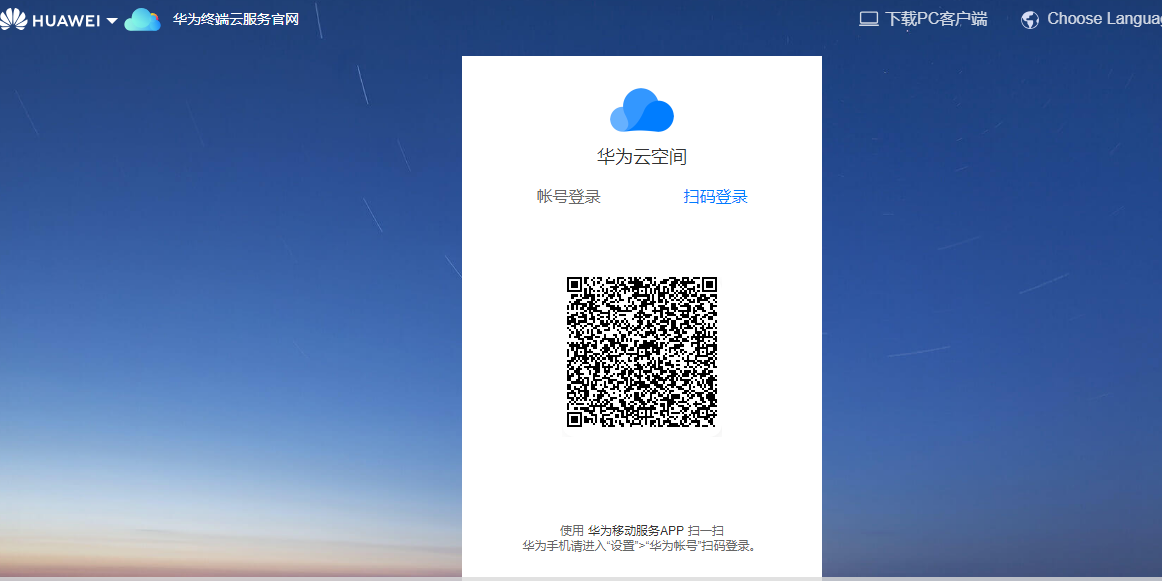Screen dimensions: 1162x581
Task: Select the 扫码登录 tab
Action: point(715,196)
